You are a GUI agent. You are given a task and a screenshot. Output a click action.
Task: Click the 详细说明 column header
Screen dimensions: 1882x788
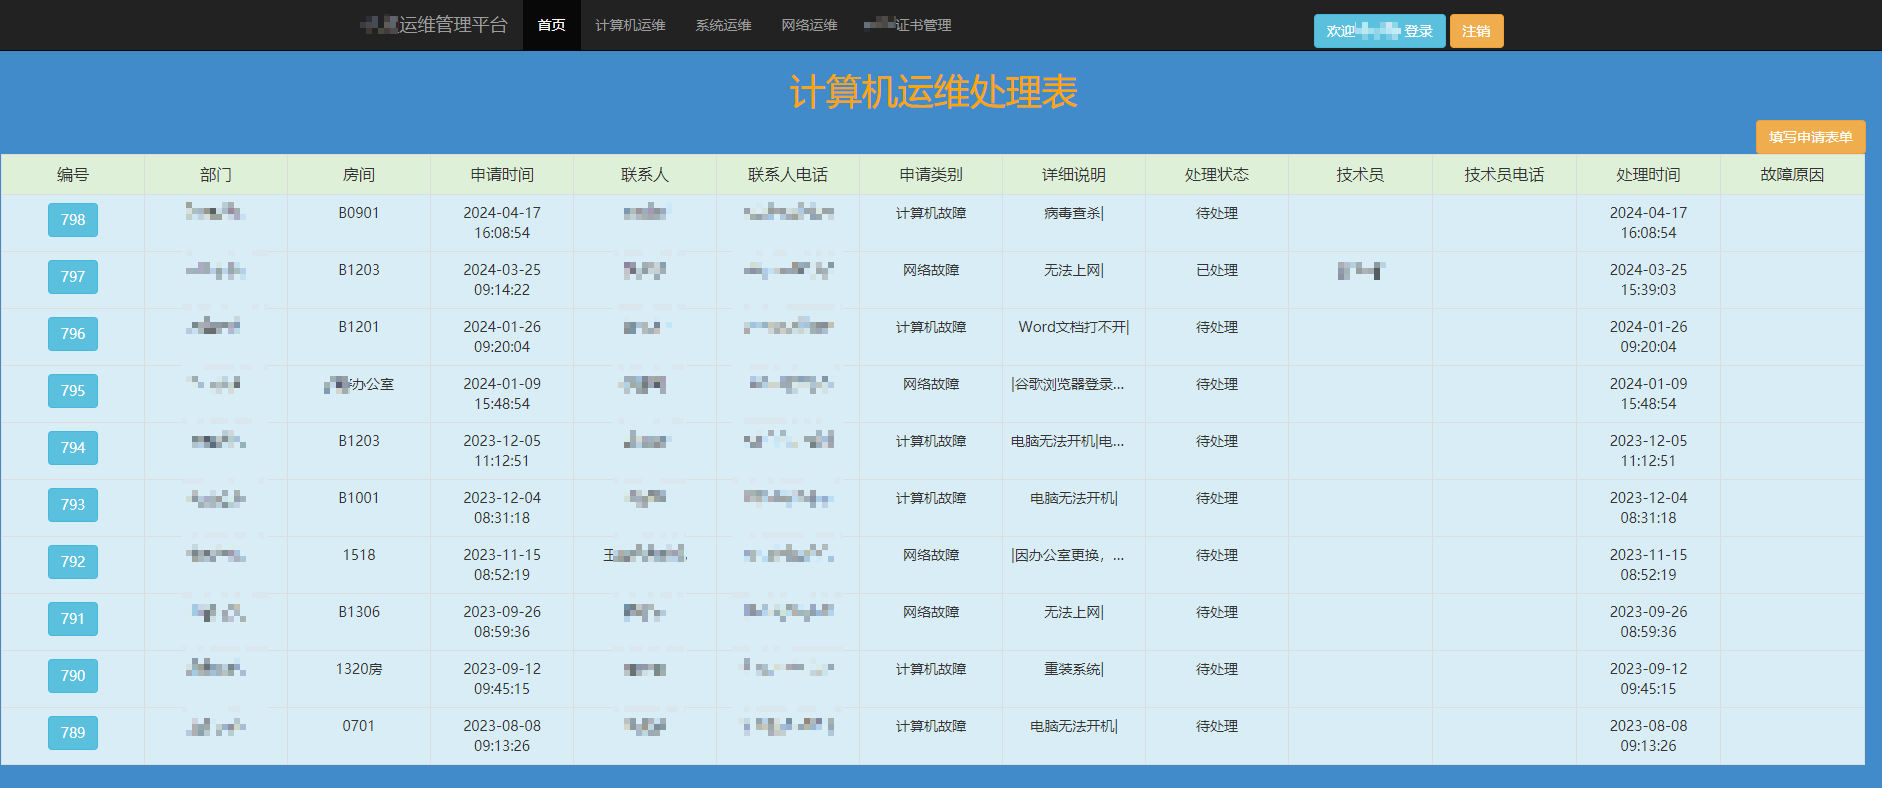click(x=1074, y=175)
